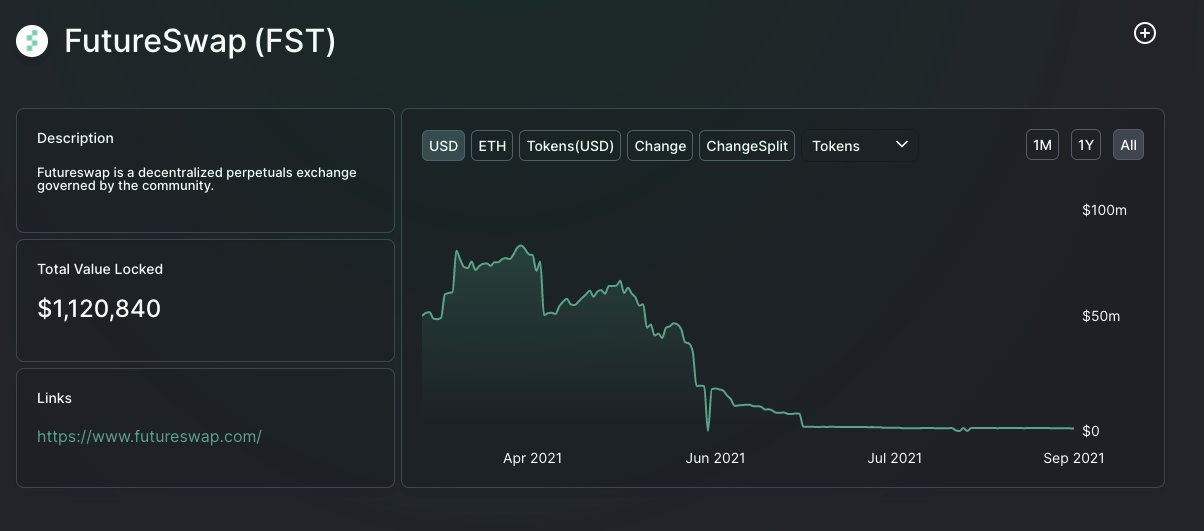This screenshot has height=531, width=1204.
Task: Set chart range to 1Y
Action: pos(1086,145)
